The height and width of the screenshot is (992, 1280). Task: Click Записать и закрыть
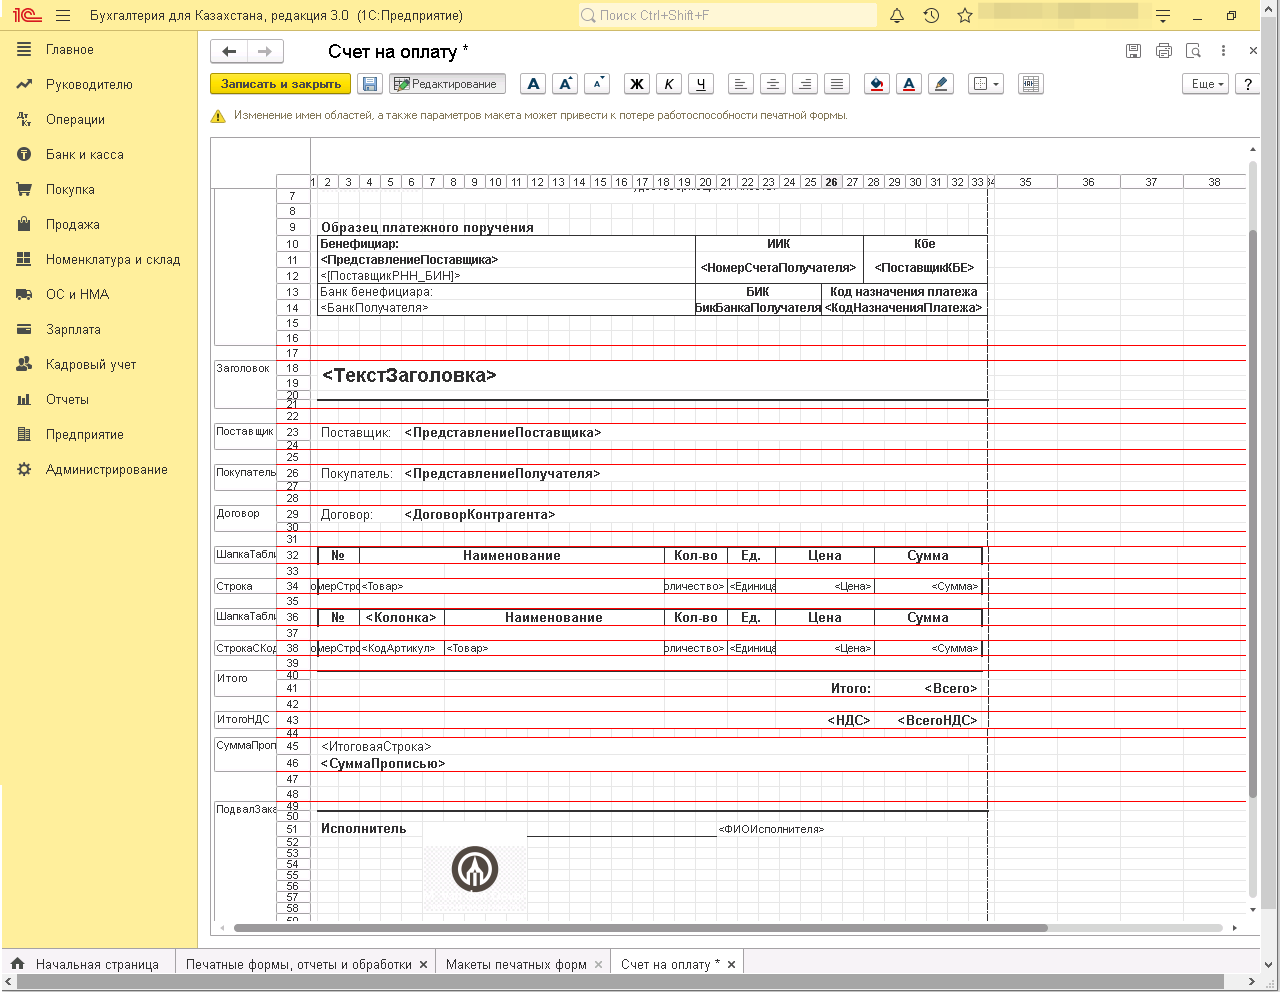(281, 84)
